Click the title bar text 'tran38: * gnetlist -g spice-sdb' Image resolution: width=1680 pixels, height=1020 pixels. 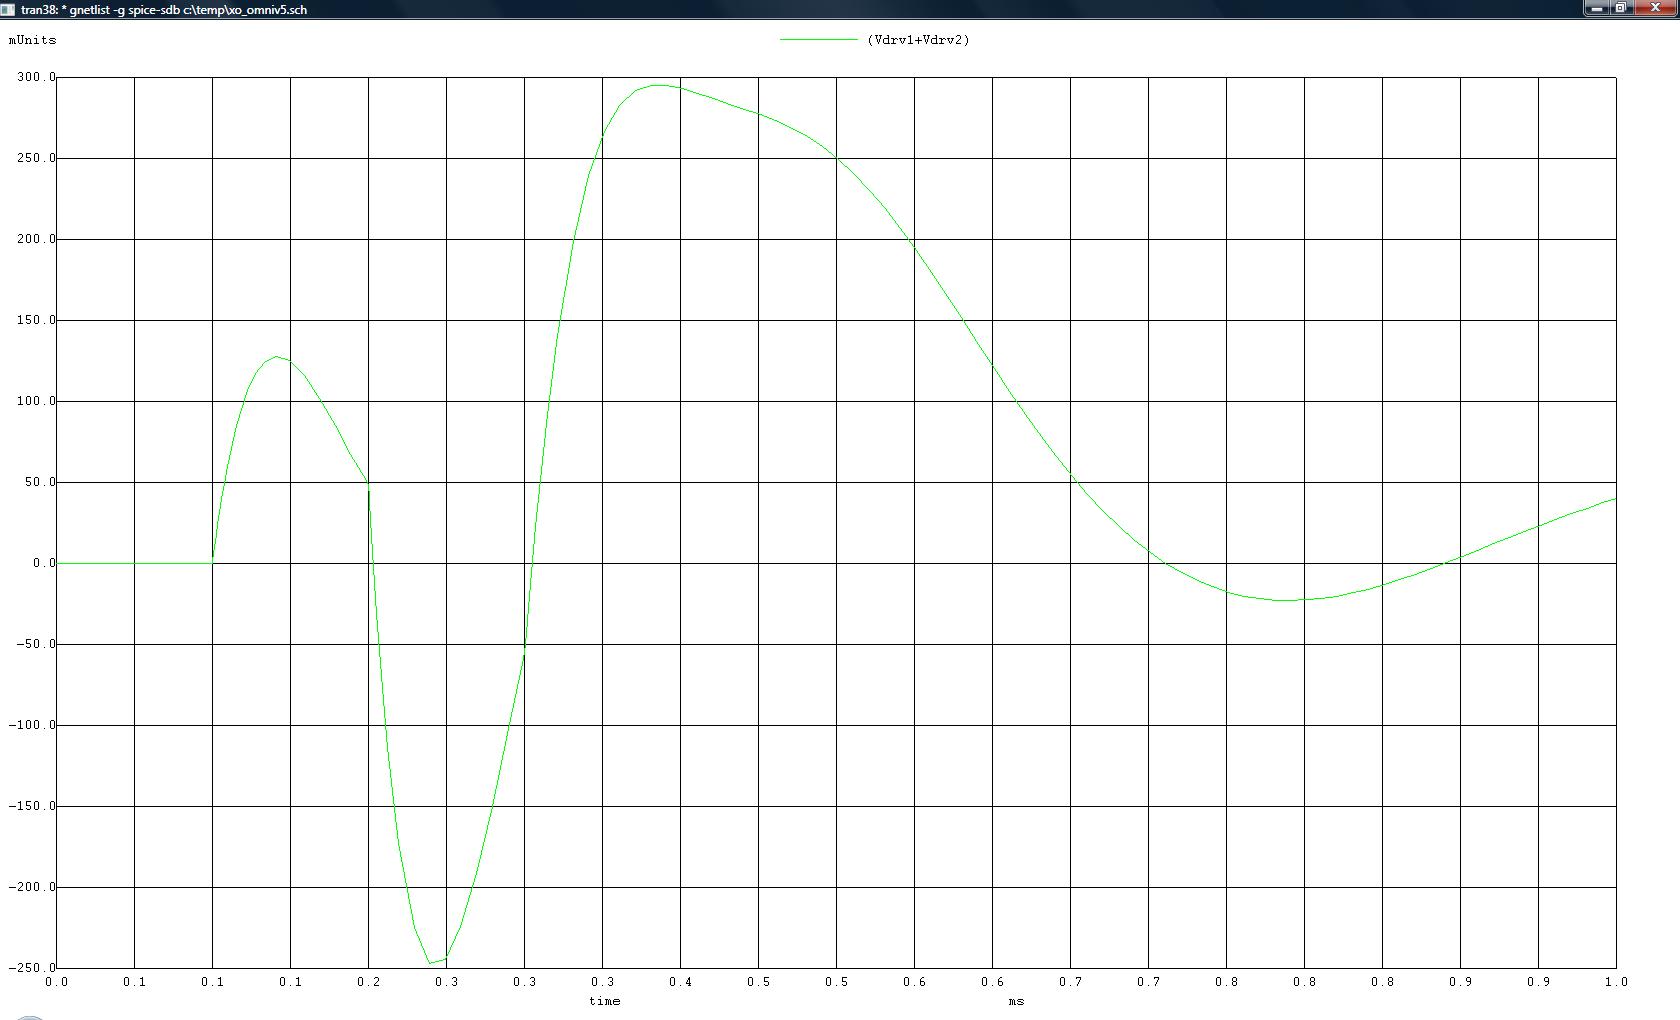(100, 9)
